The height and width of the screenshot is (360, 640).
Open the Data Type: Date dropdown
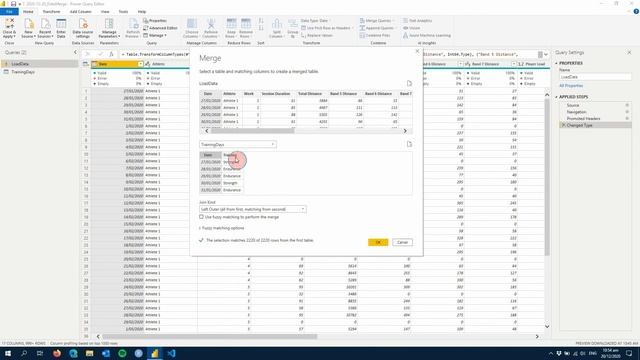(x=316, y=20)
